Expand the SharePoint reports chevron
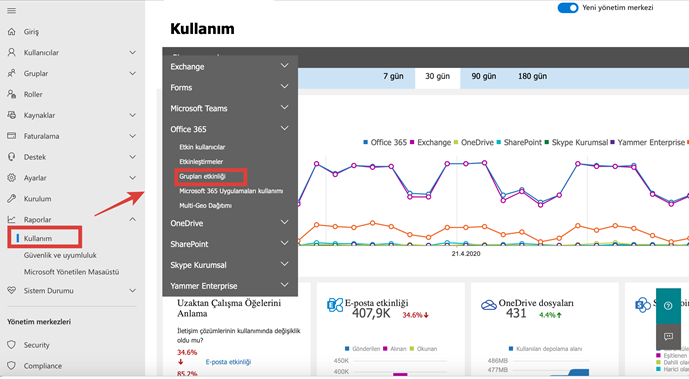689x379 pixels. (x=285, y=243)
